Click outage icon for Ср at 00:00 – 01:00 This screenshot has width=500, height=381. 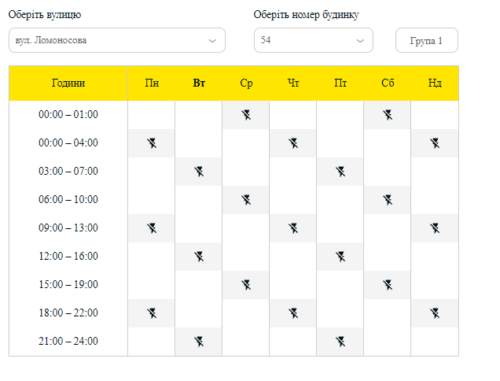pyautogui.click(x=246, y=115)
